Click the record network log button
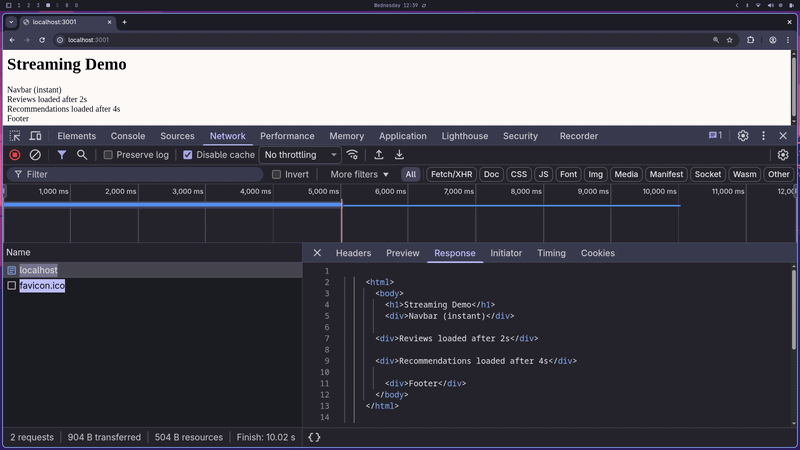The width and height of the screenshot is (800, 450). coord(15,155)
